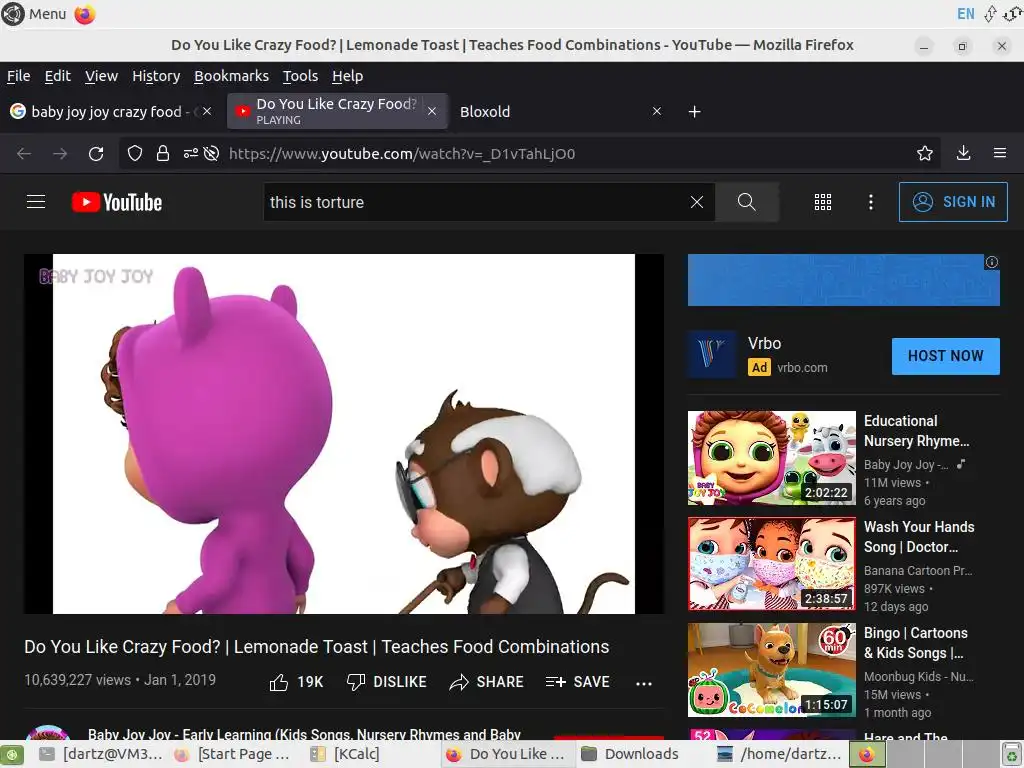Open 'Wash Your Hands Song | Doctor...' title
Image resolution: width=1024 pixels, height=768 pixels.
point(919,537)
